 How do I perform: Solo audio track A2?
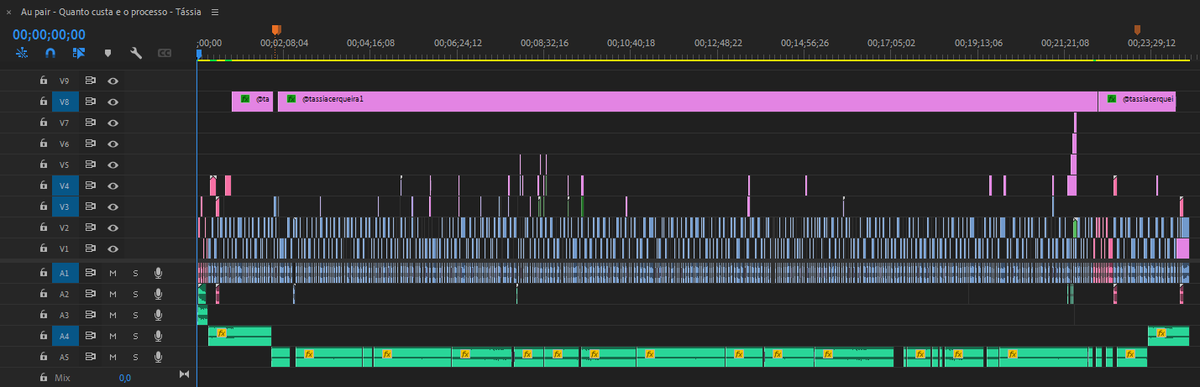click(135, 294)
